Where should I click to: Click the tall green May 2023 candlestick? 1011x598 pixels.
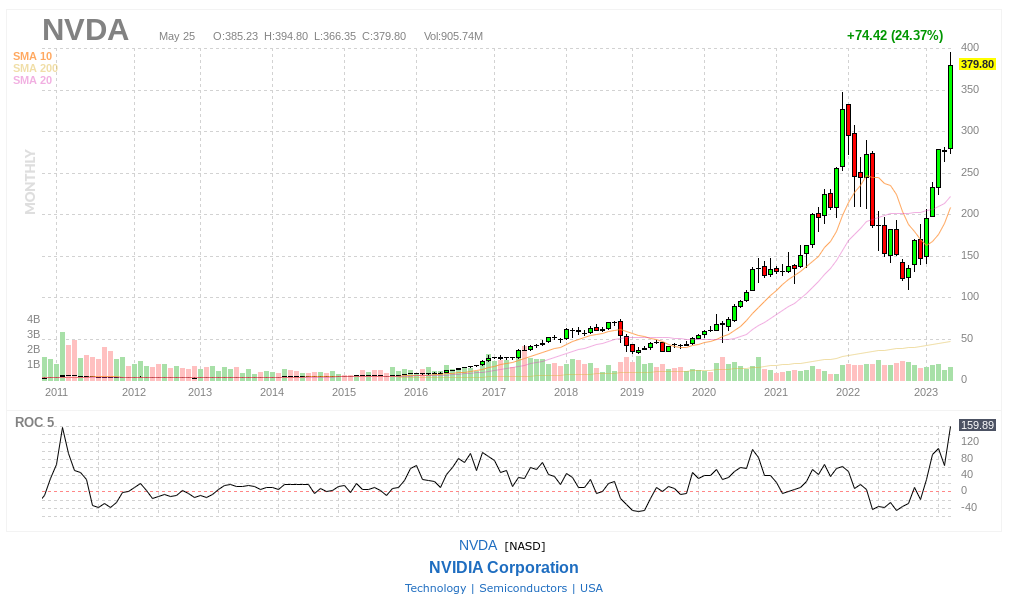point(950,107)
